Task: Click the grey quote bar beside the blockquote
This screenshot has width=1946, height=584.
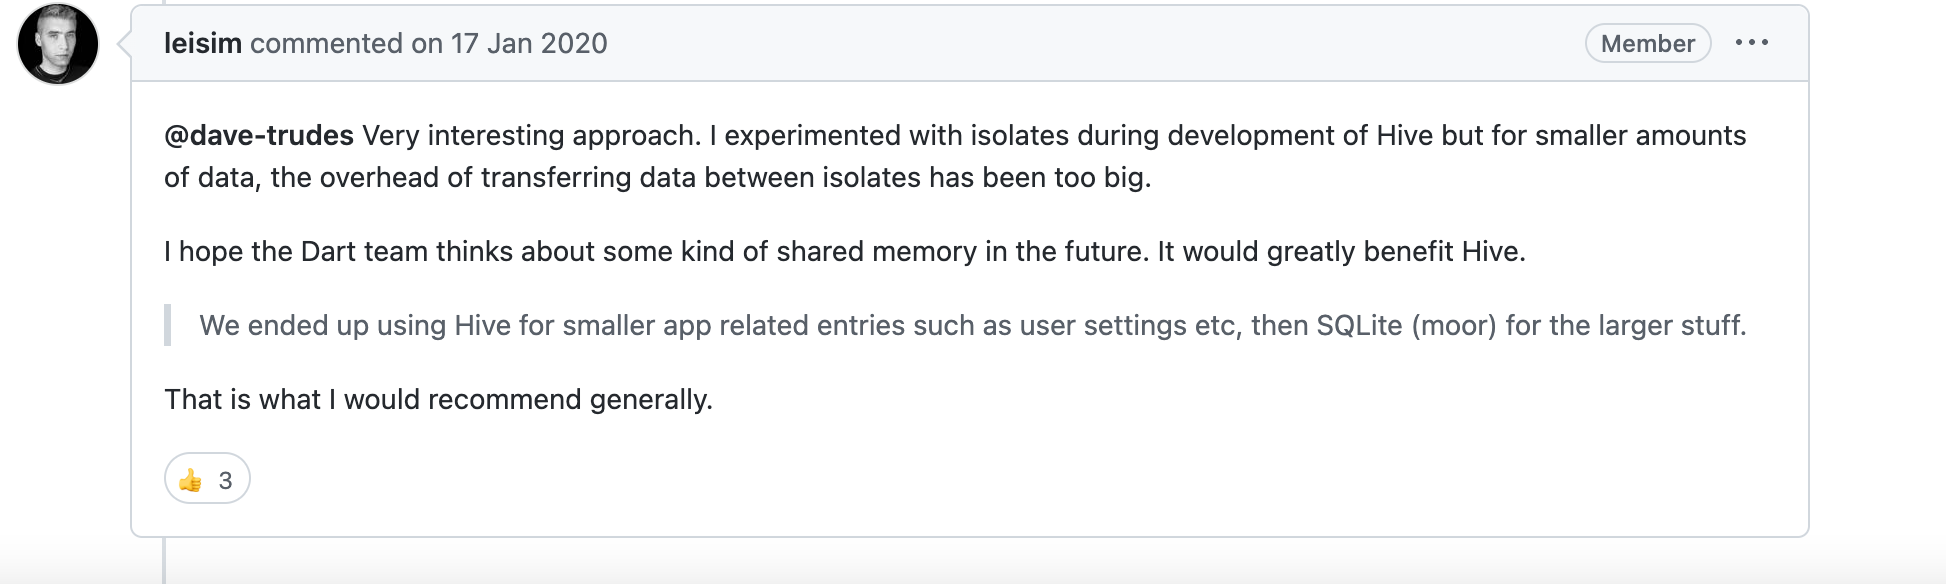Action: (167, 325)
